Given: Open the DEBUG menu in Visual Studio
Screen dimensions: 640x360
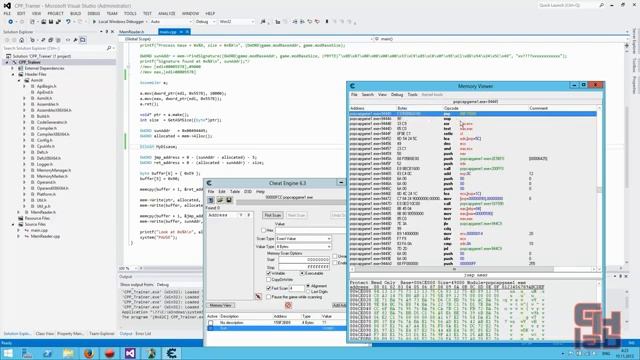Looking at the screenshot, I should point(93,13).
